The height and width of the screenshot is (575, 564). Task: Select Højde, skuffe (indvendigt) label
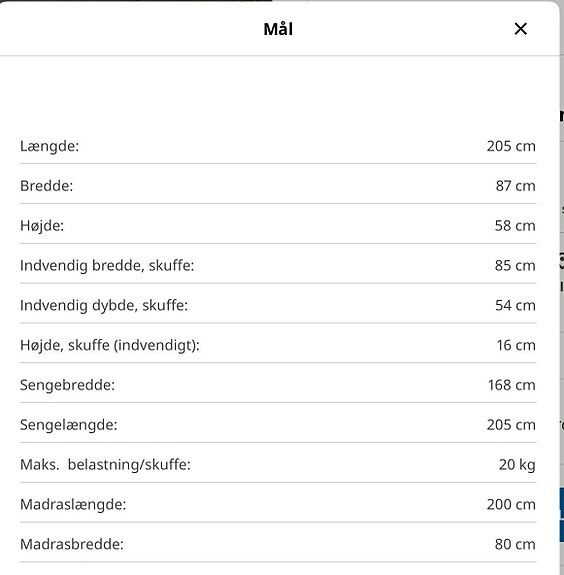[x=110, y=345]
